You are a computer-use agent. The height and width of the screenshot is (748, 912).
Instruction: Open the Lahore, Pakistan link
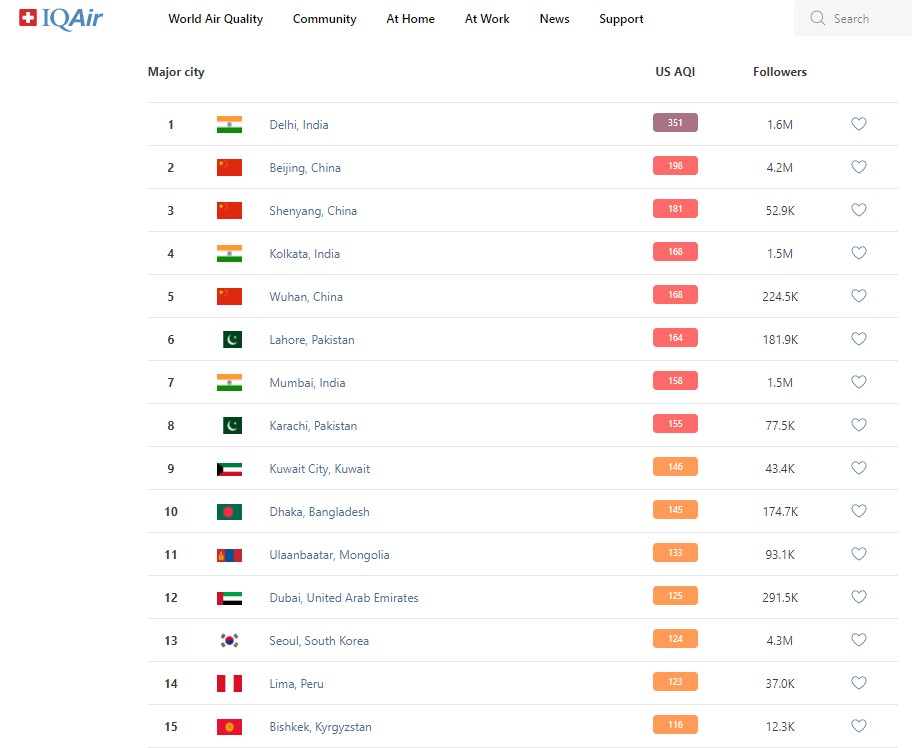312,340
